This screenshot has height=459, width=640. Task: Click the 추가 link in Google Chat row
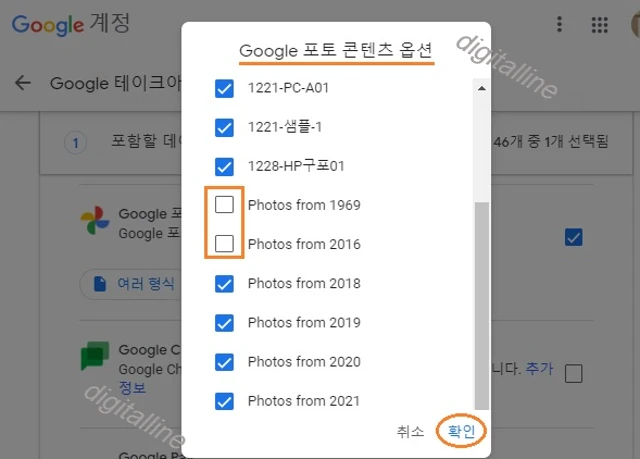(x=540, y=368)
